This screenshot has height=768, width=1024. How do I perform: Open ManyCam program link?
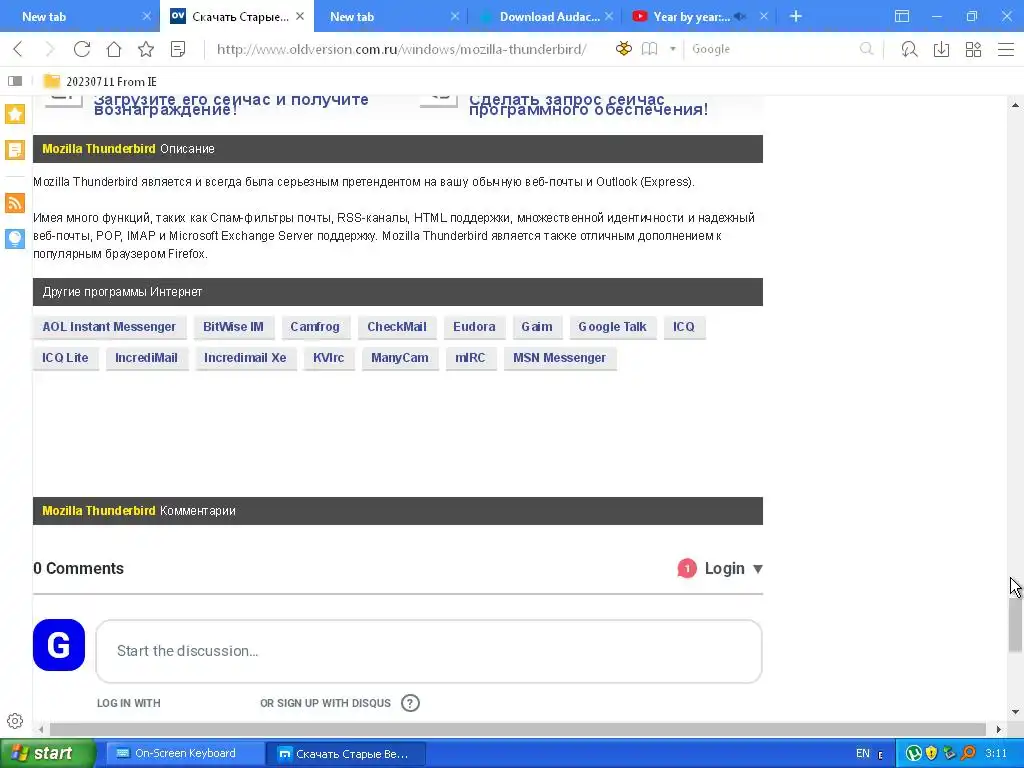(400, 358)
